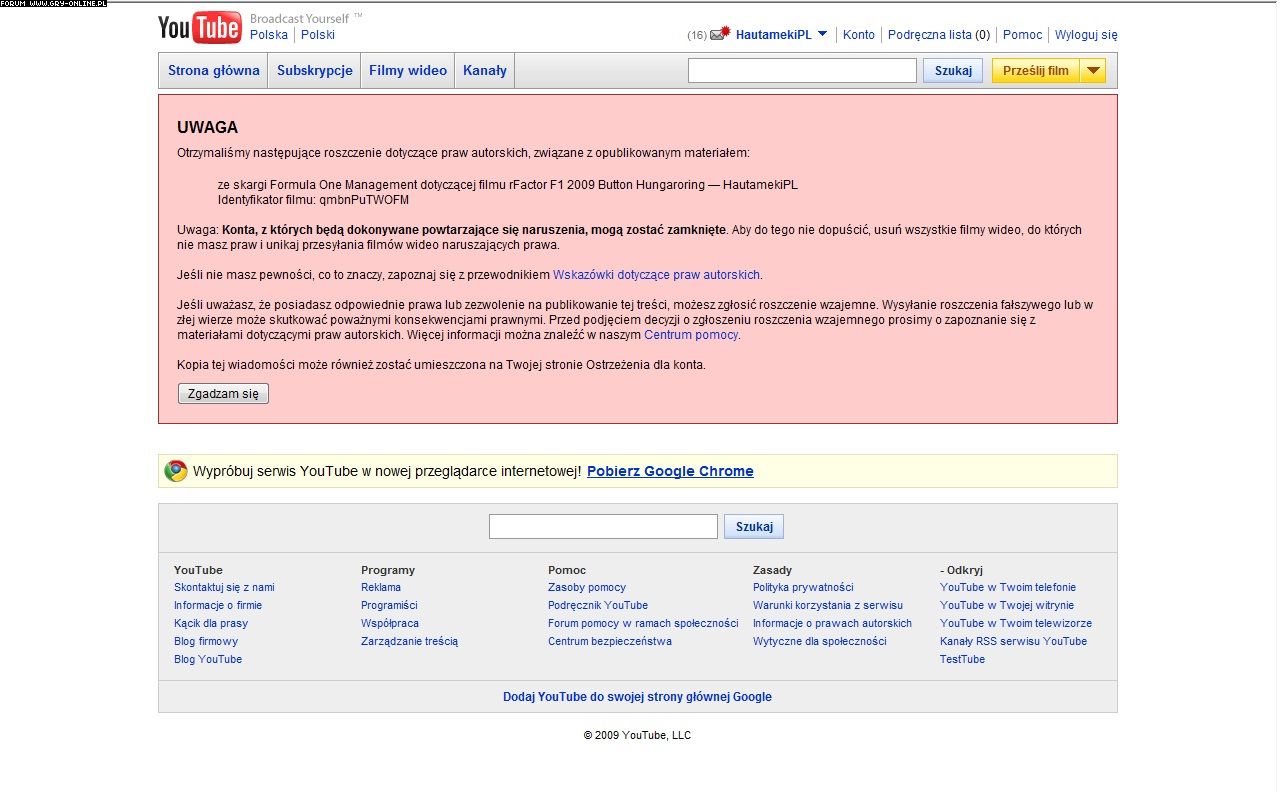Viewport: 1280px width, 792px height.
Task: Go to Strona główna tab
Action: (x=214, y=71)
